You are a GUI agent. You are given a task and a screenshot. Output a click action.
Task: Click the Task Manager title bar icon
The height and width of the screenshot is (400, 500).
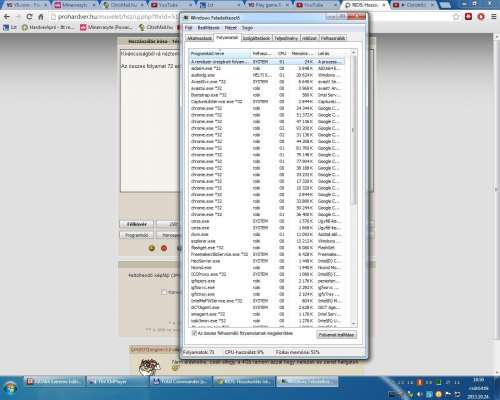[x=186, y=18]
